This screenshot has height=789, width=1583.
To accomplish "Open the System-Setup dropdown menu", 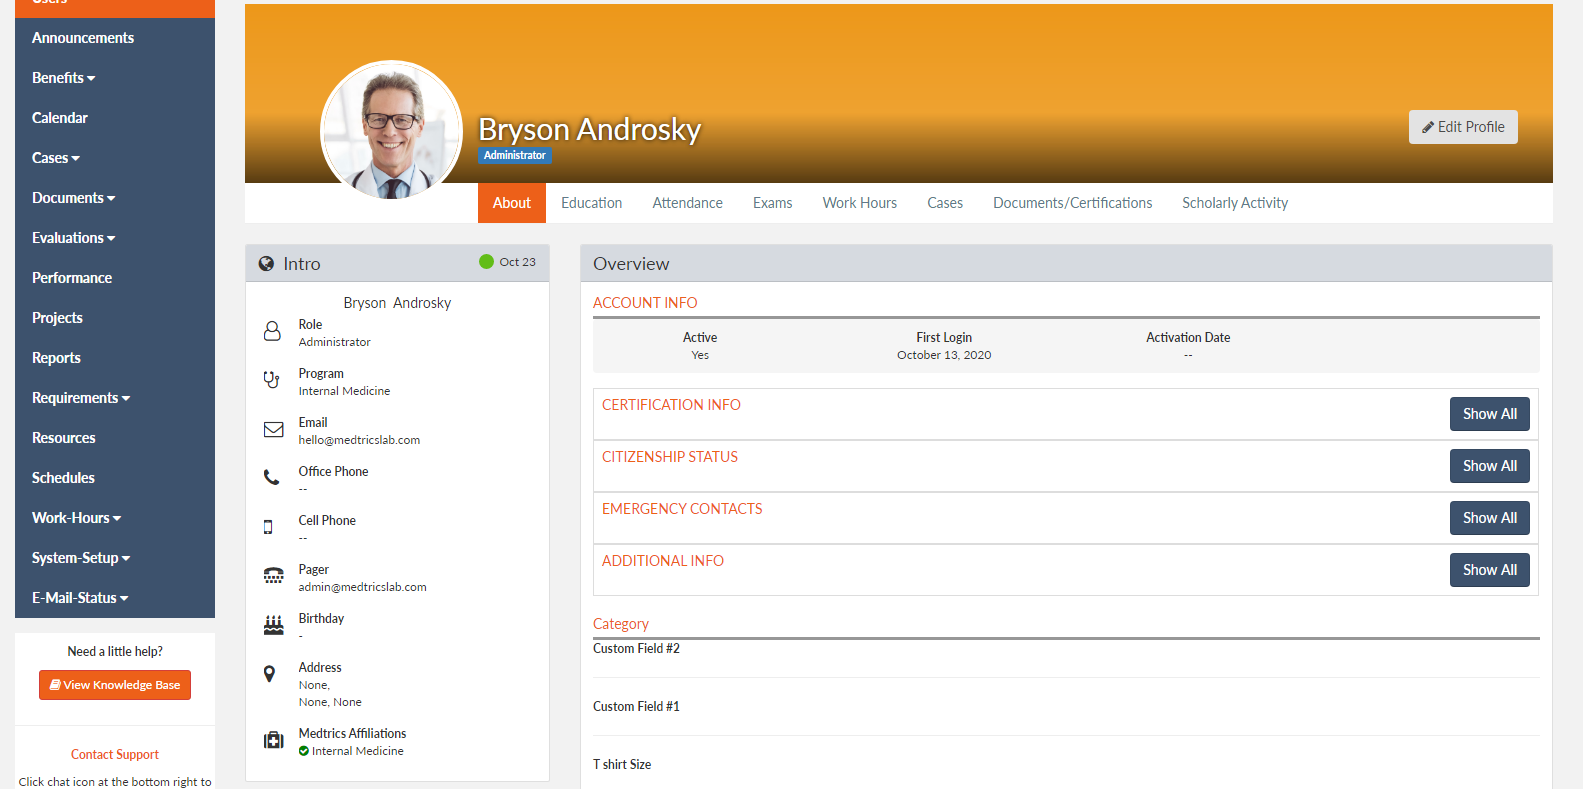I will click(x=80, y=558).
